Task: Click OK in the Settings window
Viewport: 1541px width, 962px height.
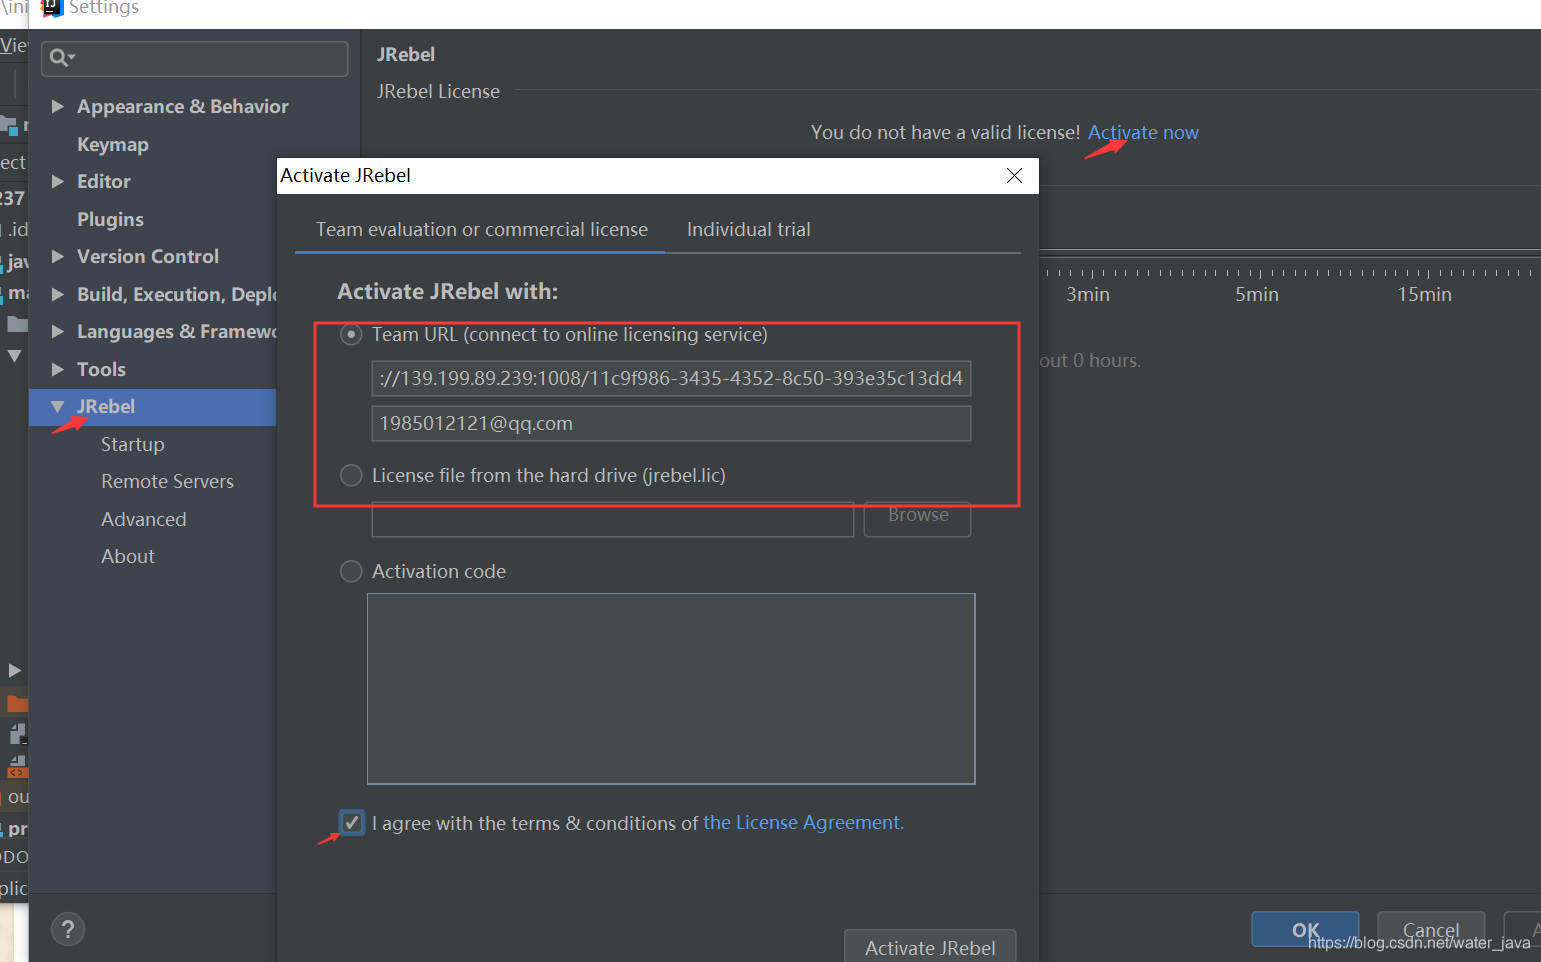Action: pyautogui.click(x=1305, y=929)
